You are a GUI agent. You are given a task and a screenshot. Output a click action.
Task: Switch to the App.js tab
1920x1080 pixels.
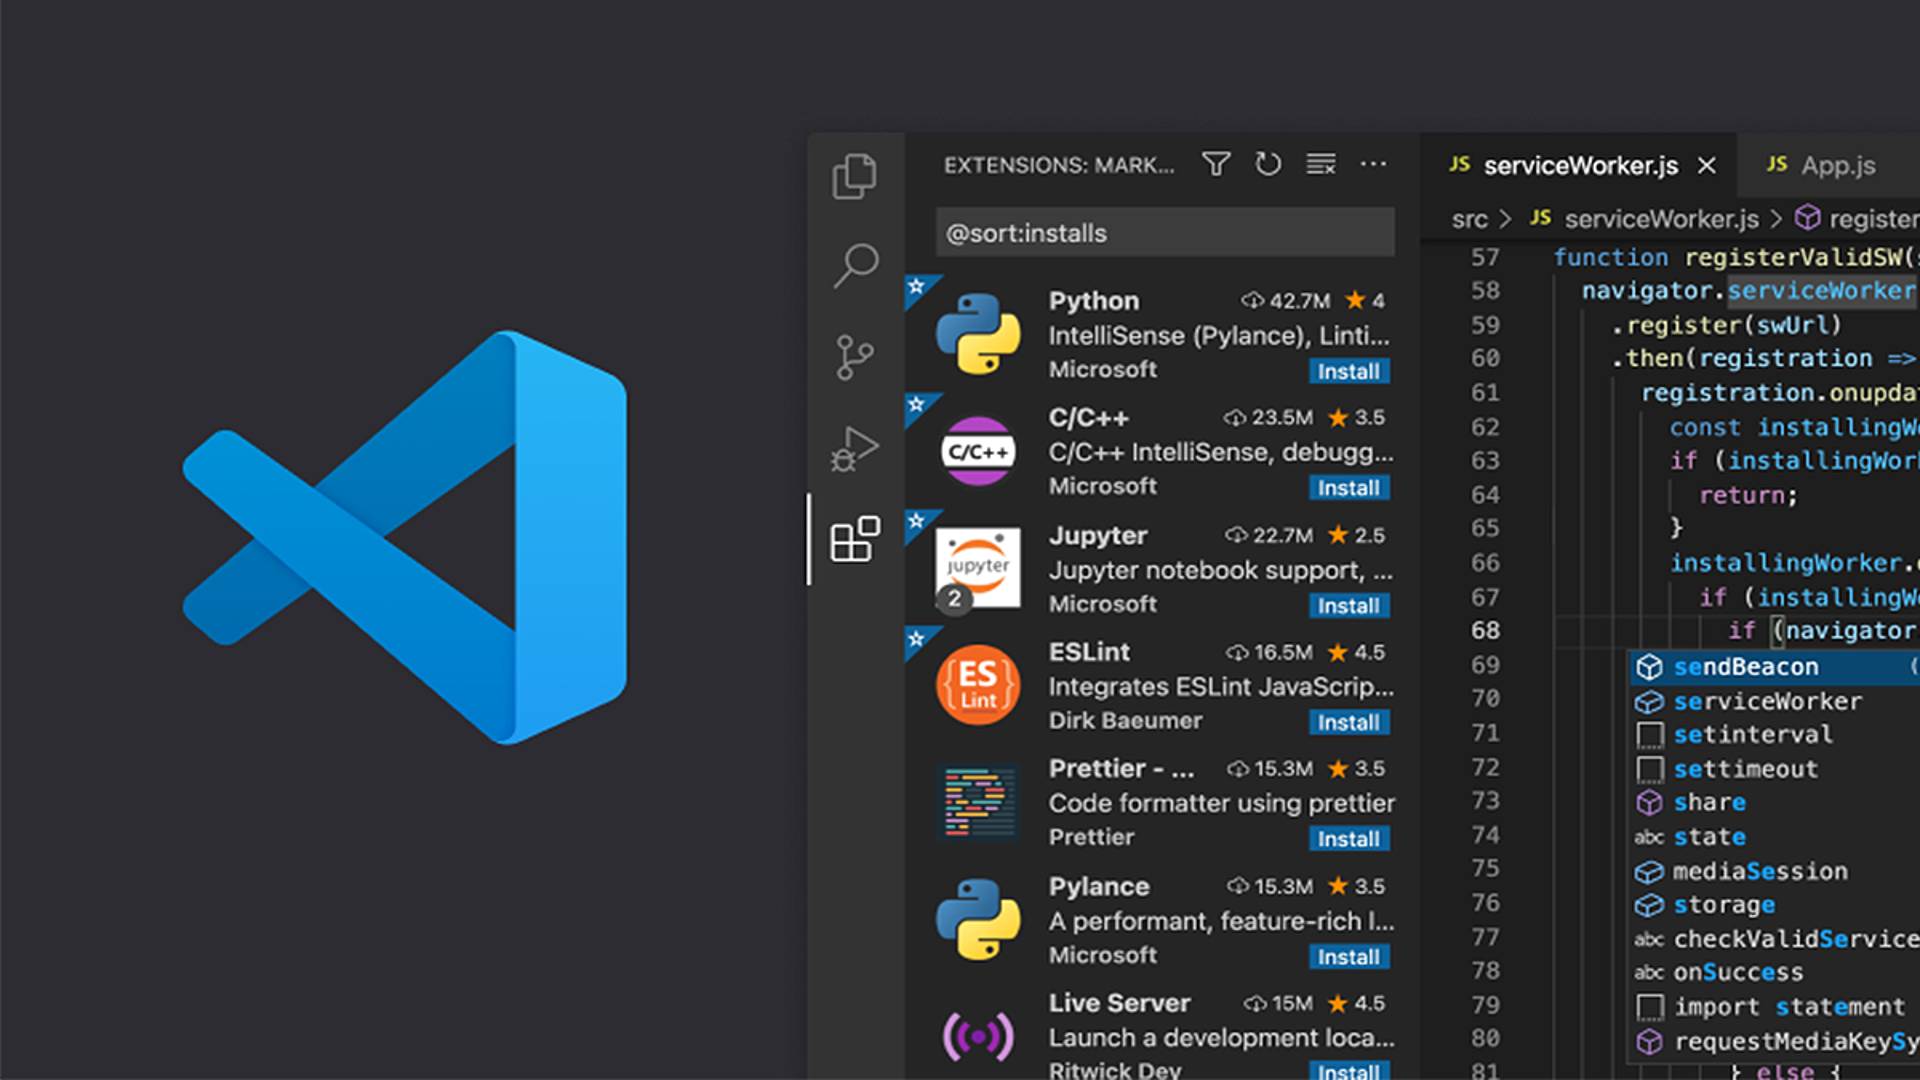coord(1838,166)
